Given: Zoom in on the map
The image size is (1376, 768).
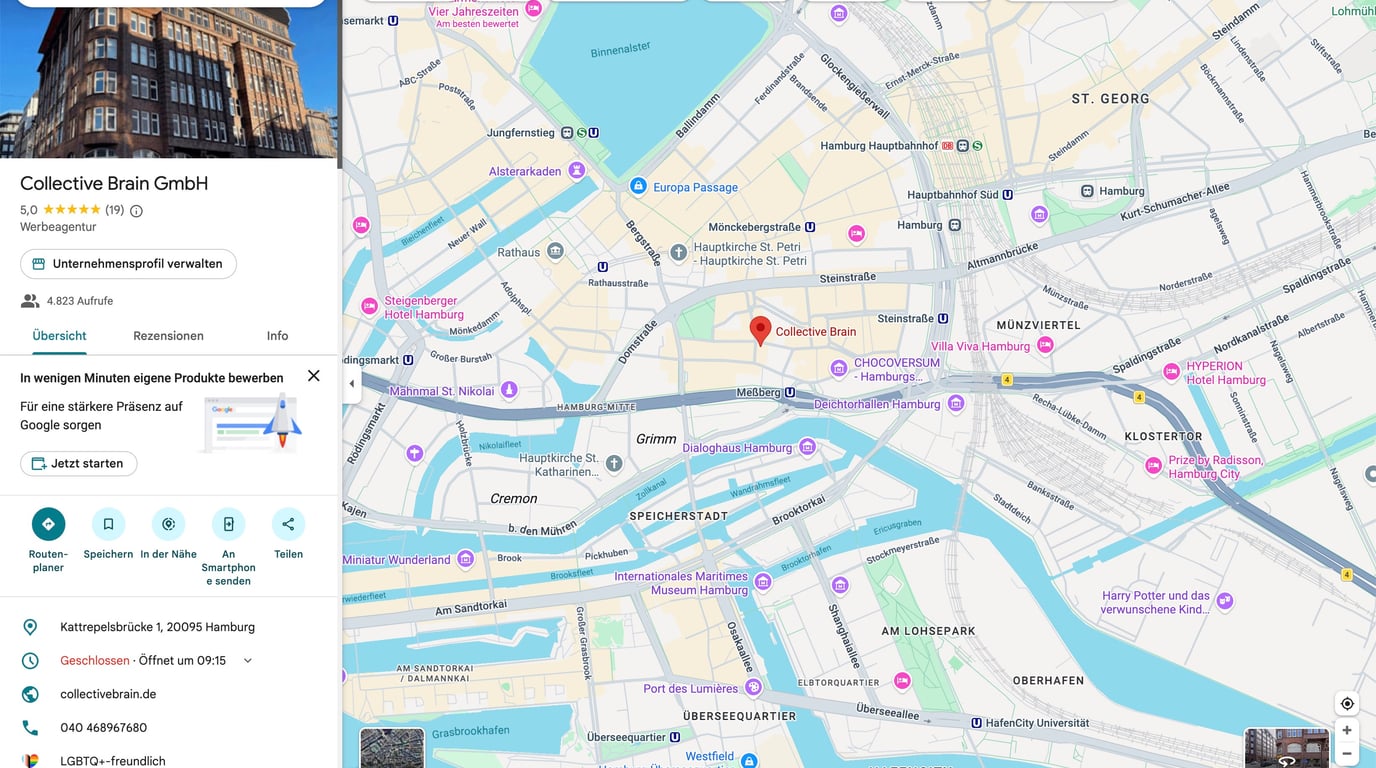Looking at the screenshot, I should click(x=1347, y=730).
